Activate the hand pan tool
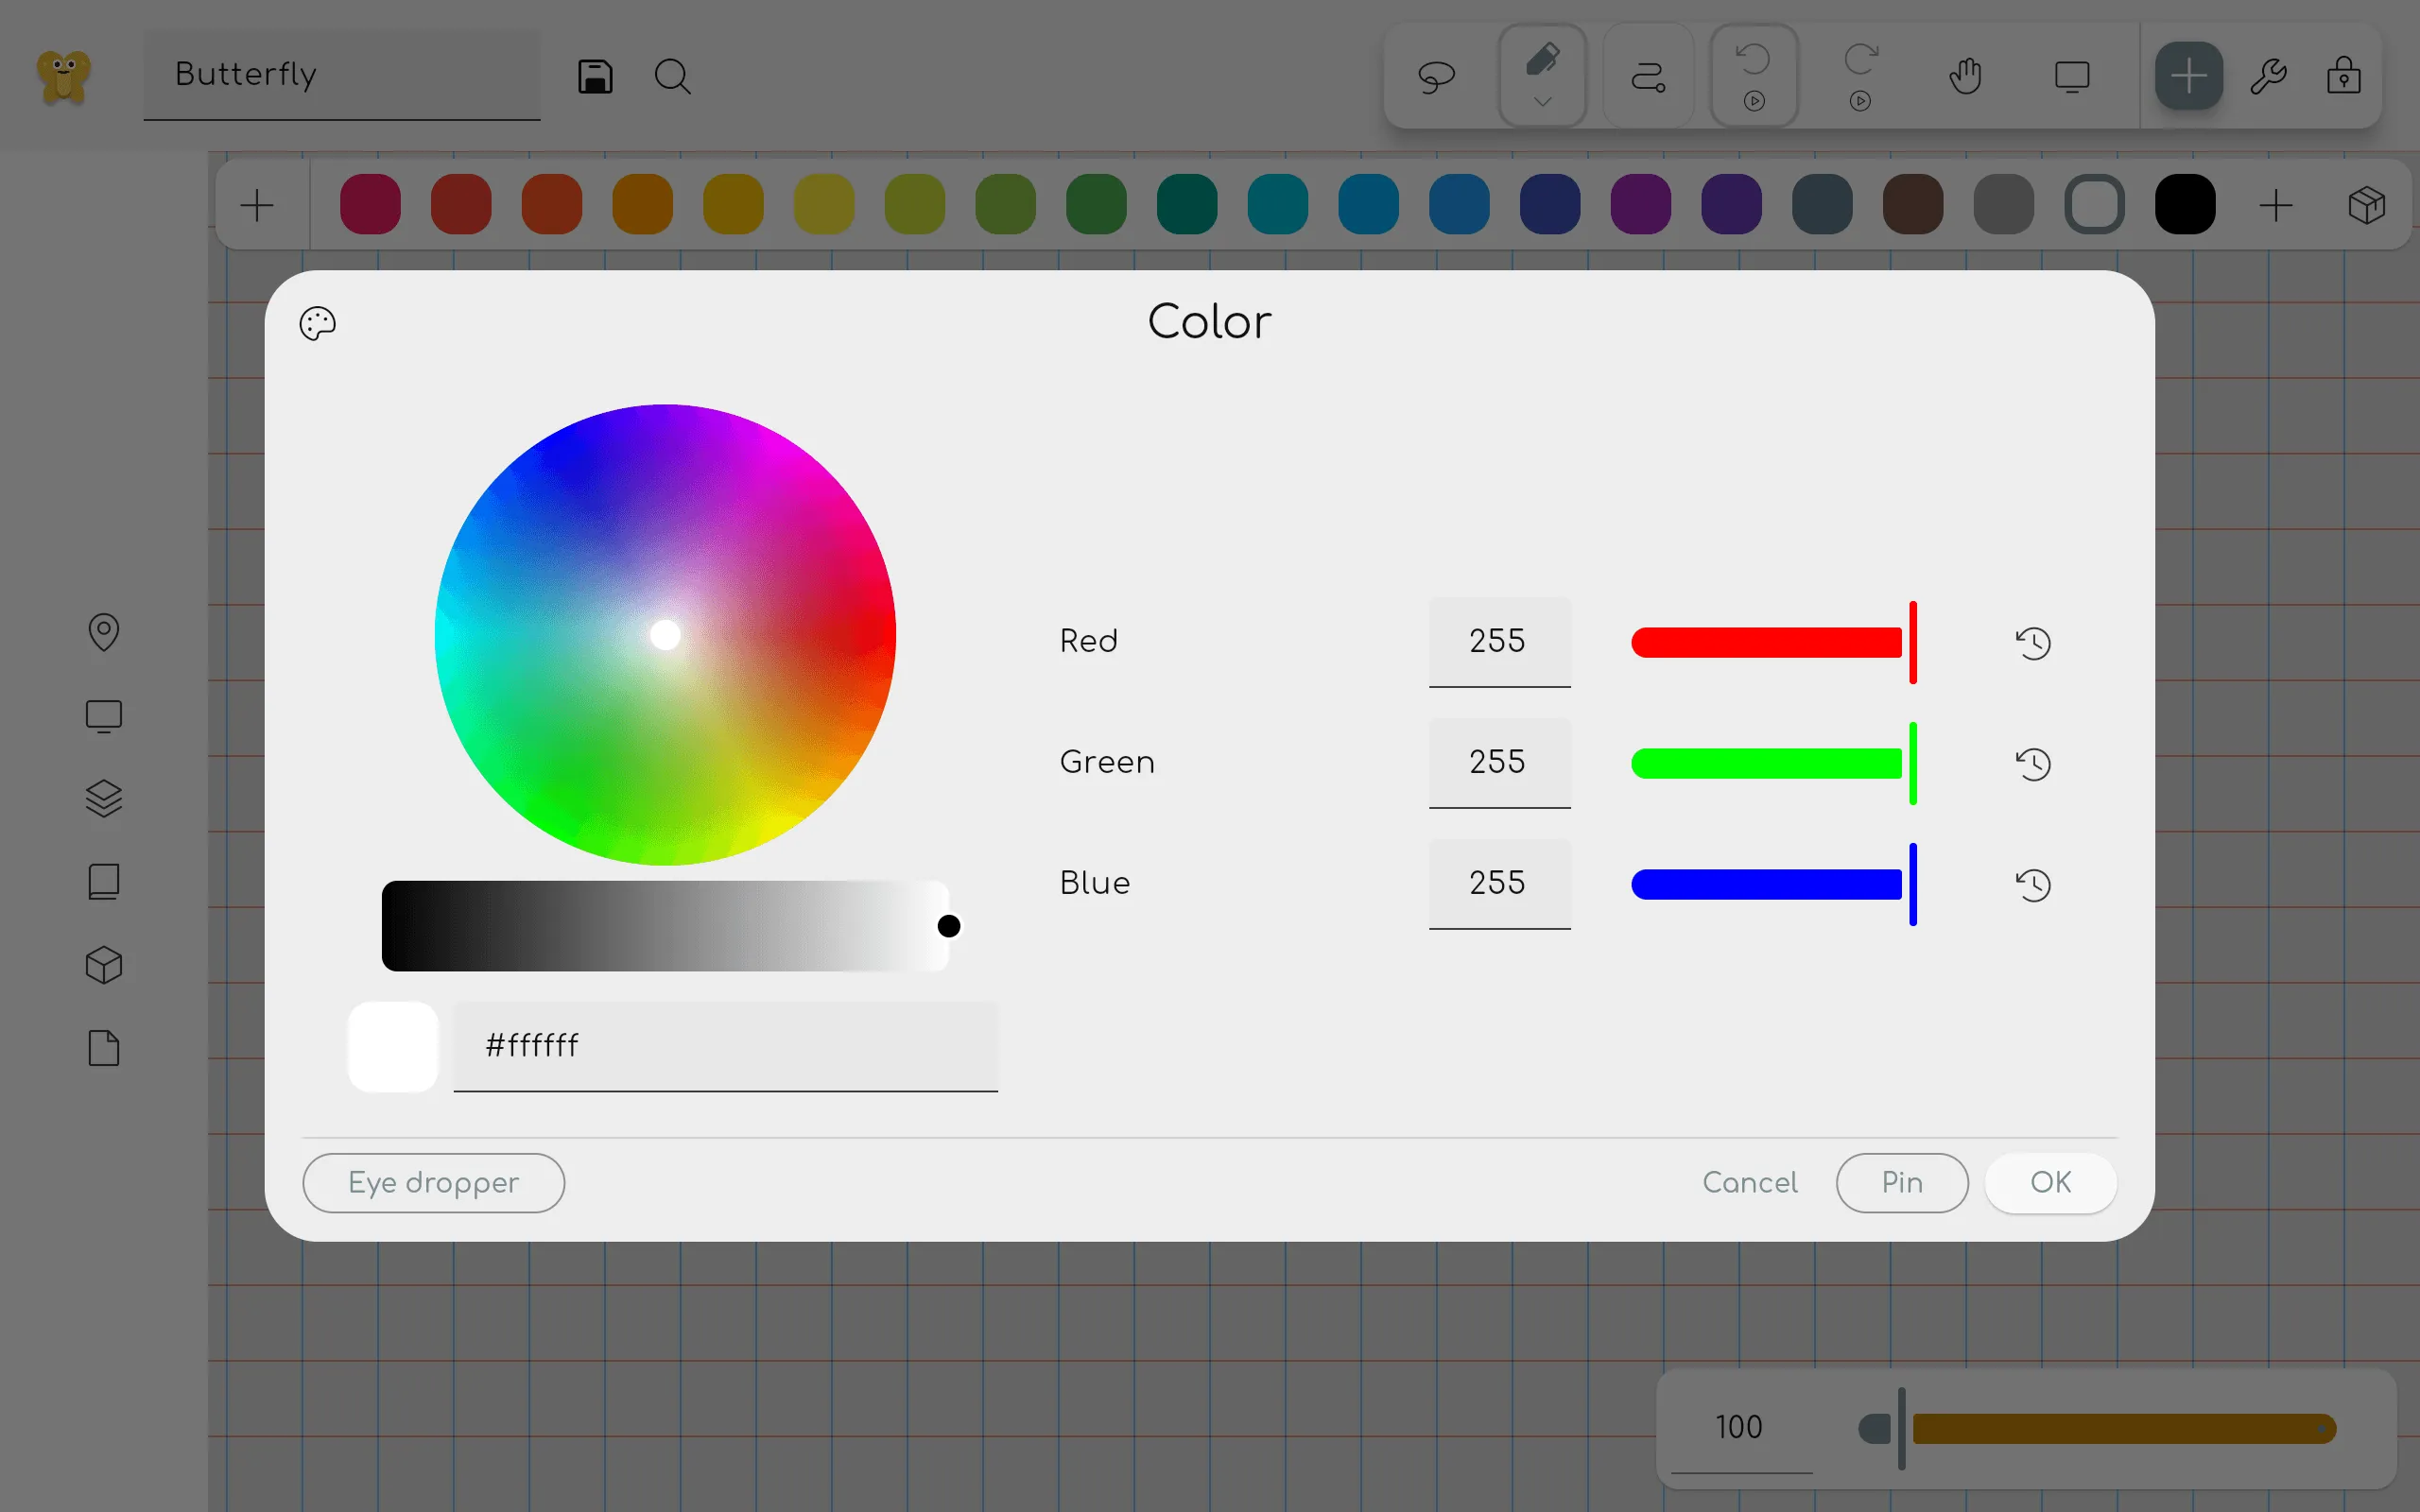The width and height of the screenshot is (2420, 1512). click(x=1965, y=75)
